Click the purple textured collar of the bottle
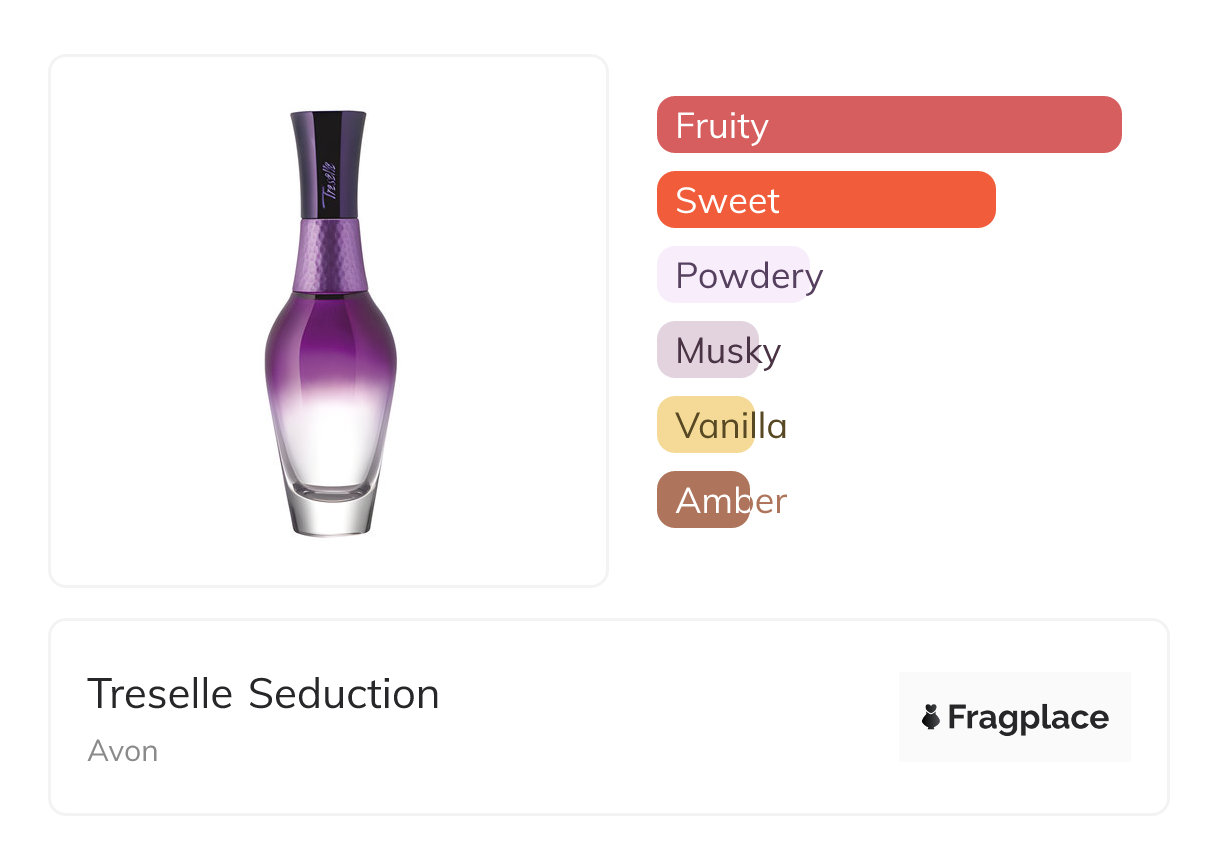This screenshot has width=1218, height=864. [x=330, y=255]
